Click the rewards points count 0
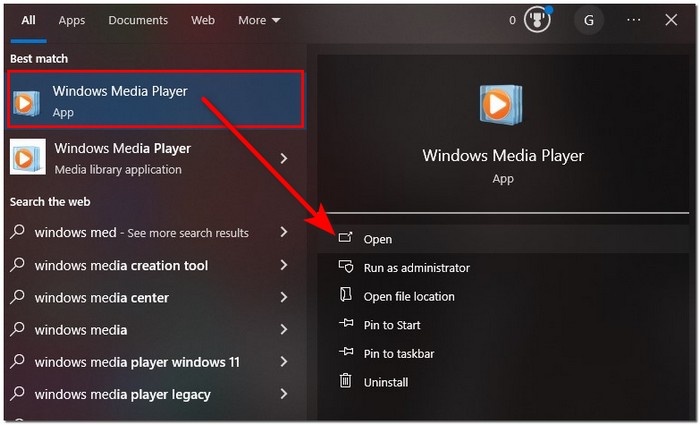Viewport: 700px width, 425px height. [x=512, y=21]
